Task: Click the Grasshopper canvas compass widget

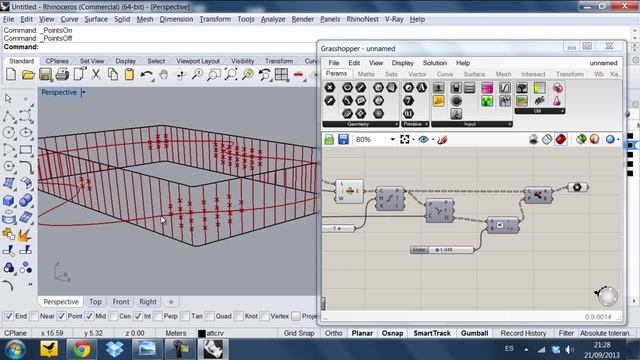Action: [x=607, y=296]
